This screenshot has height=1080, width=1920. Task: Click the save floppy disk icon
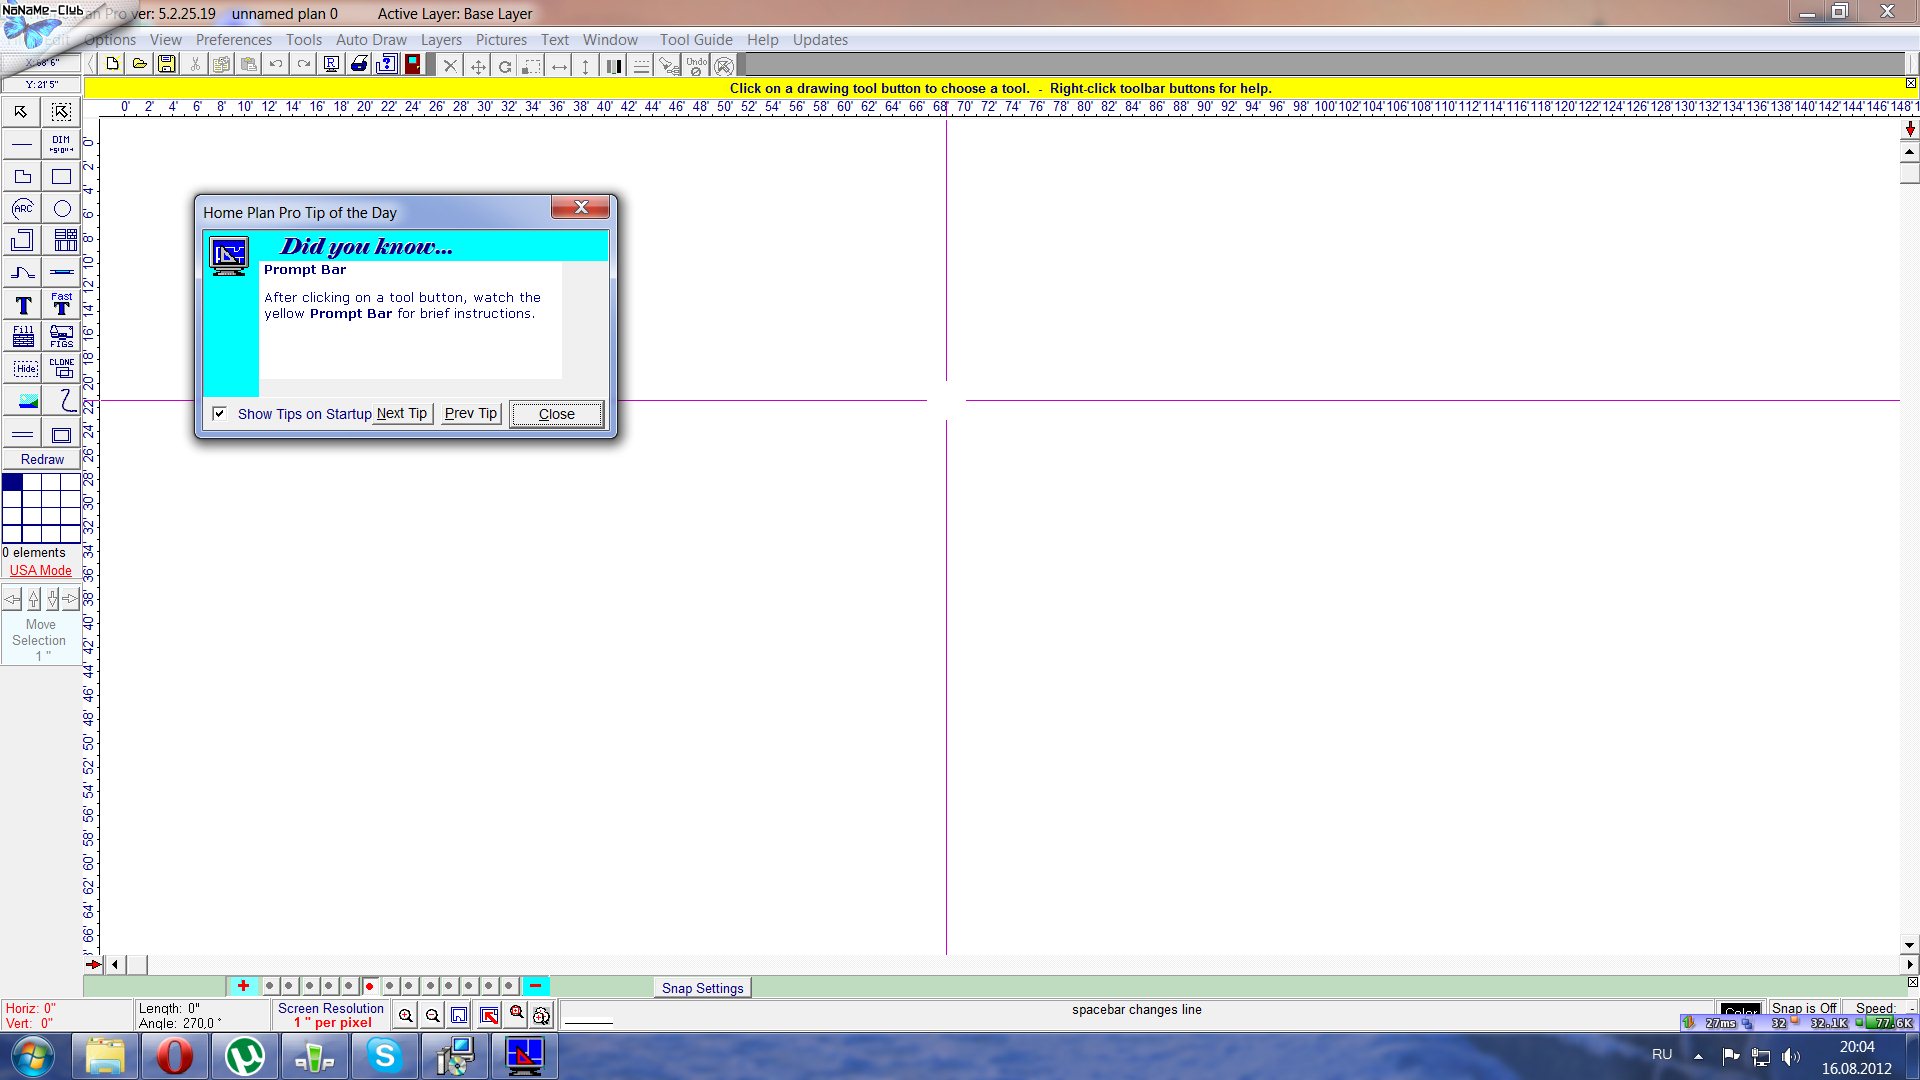tap(167, 64)
